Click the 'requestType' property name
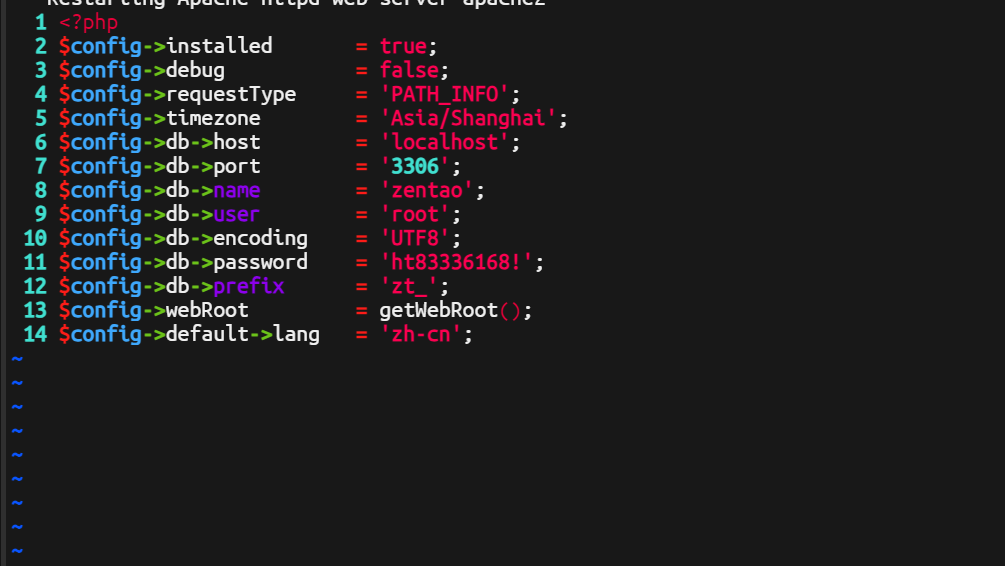The image size is (1005, 566). point(231,94)
